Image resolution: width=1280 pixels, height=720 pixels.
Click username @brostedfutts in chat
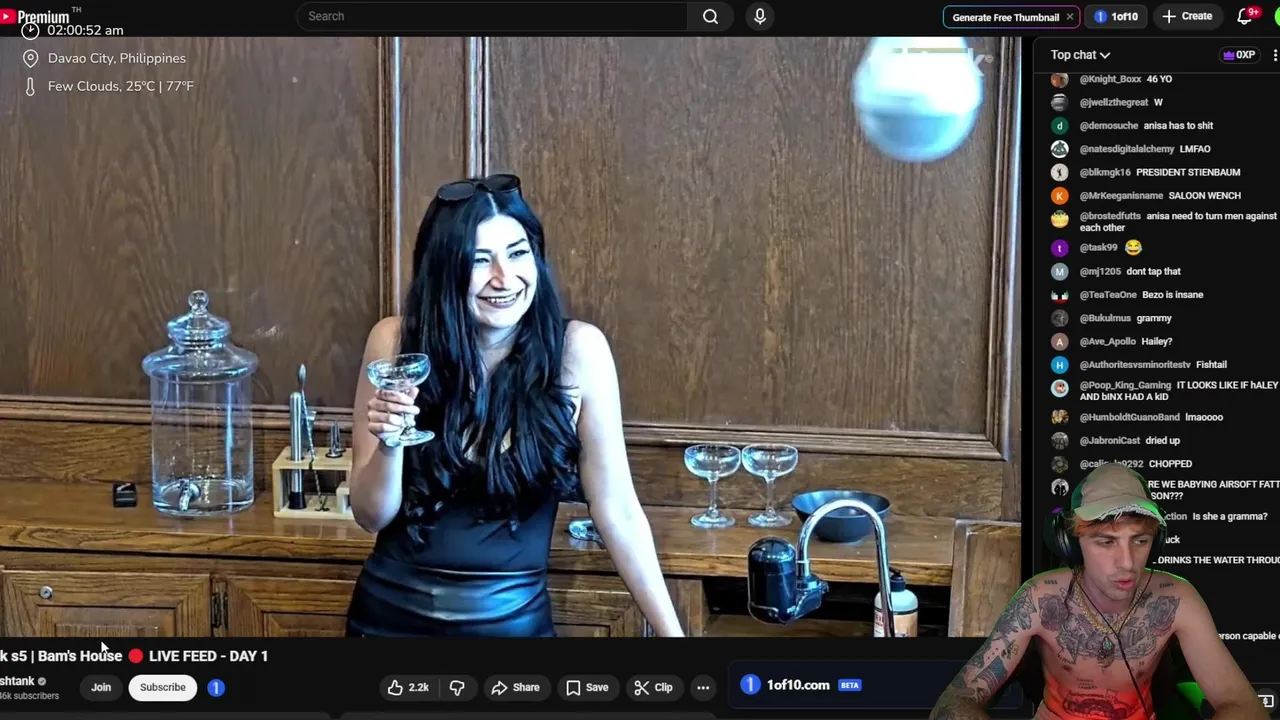[x=1110, y=216]
